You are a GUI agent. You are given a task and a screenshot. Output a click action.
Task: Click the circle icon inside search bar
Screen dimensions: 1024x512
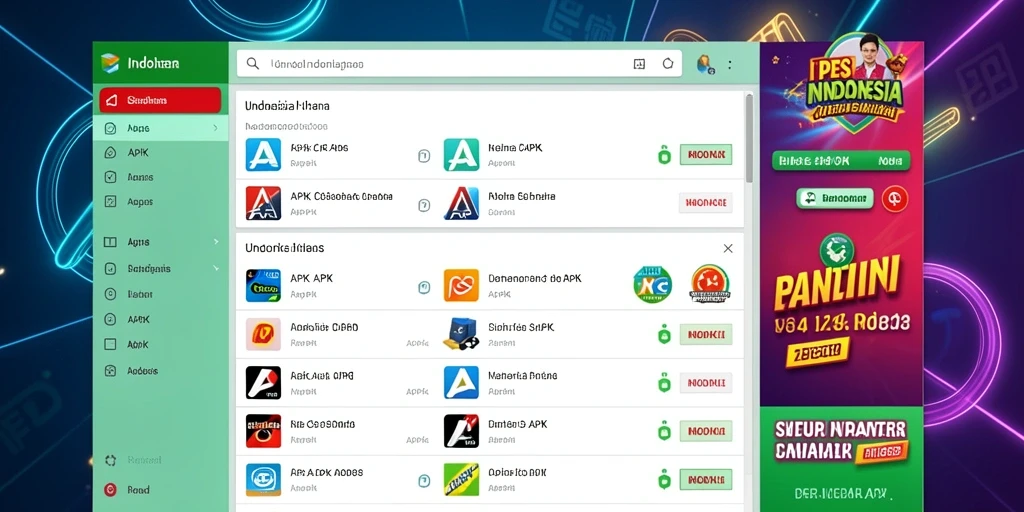667,64
